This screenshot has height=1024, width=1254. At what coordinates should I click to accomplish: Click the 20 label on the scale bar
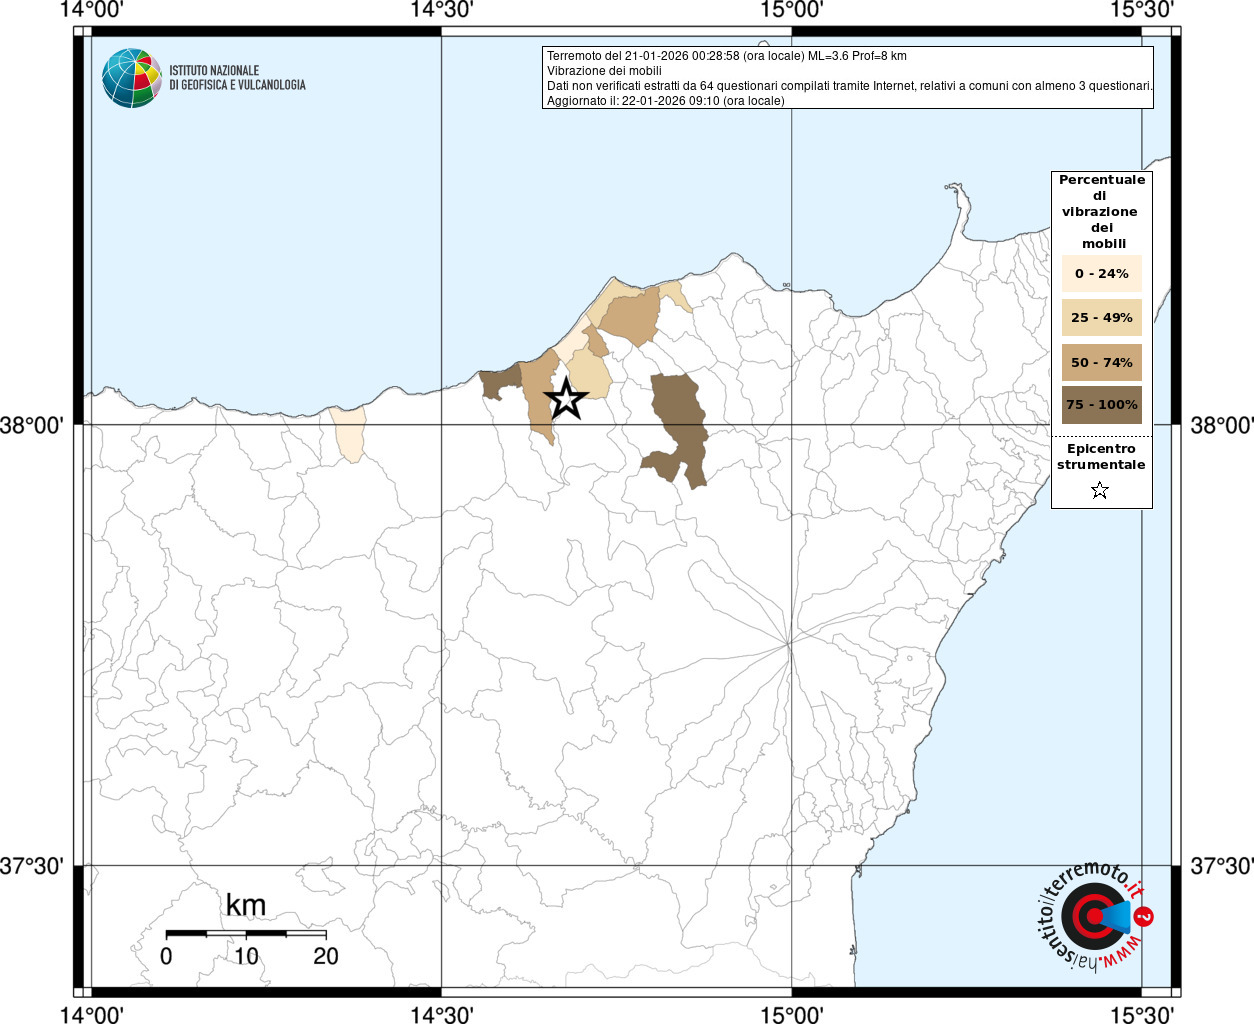tap(326, 956)
